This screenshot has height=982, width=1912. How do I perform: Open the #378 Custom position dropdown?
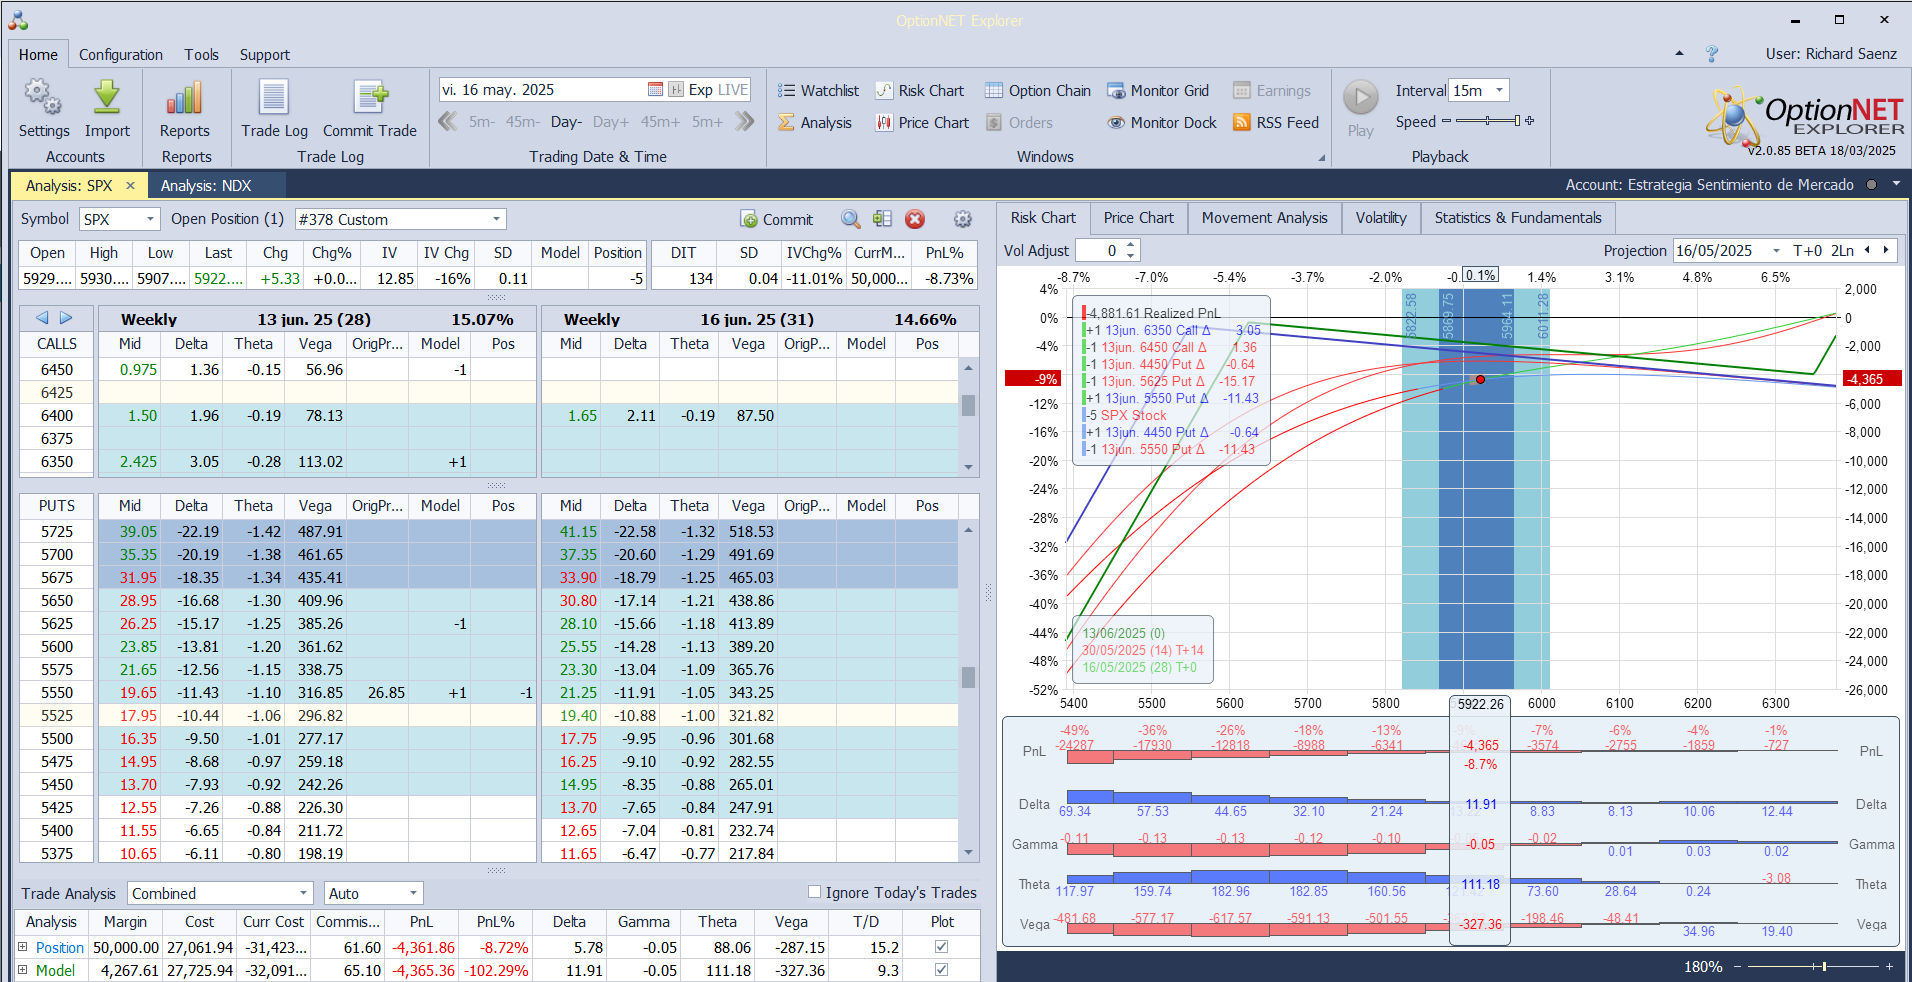point(497,219)
